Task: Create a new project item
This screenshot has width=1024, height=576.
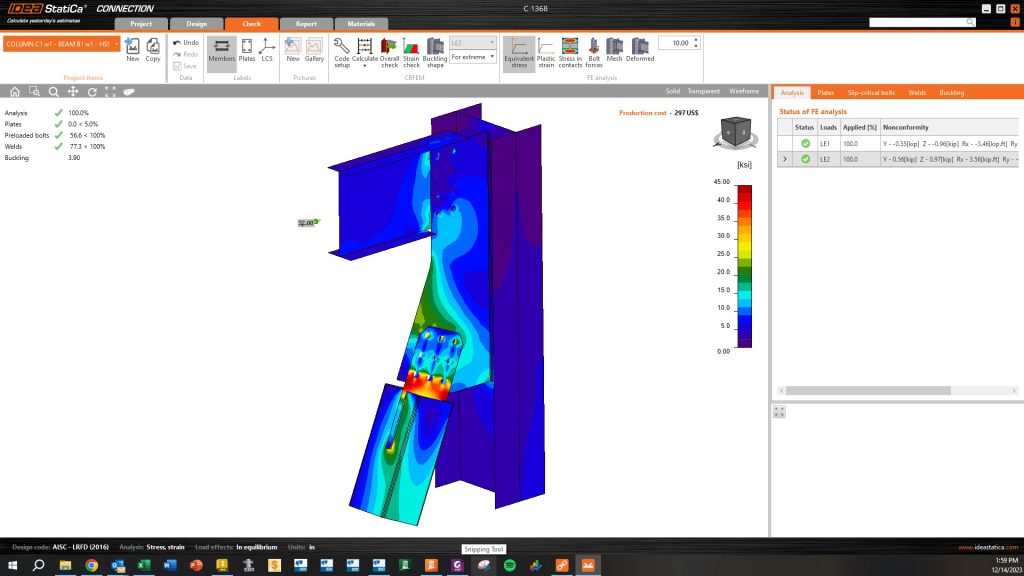Action: coord(133,50)
